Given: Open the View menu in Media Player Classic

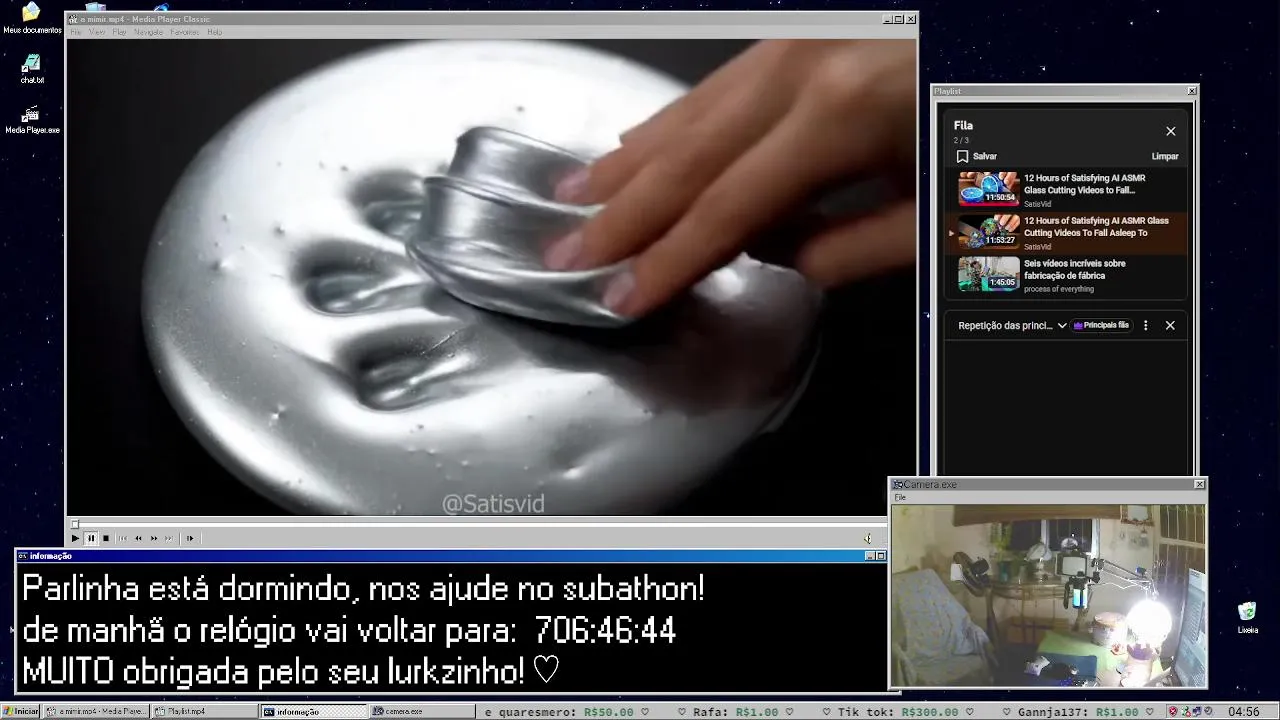Looking at the screenshot, I should tap(97, 32).
